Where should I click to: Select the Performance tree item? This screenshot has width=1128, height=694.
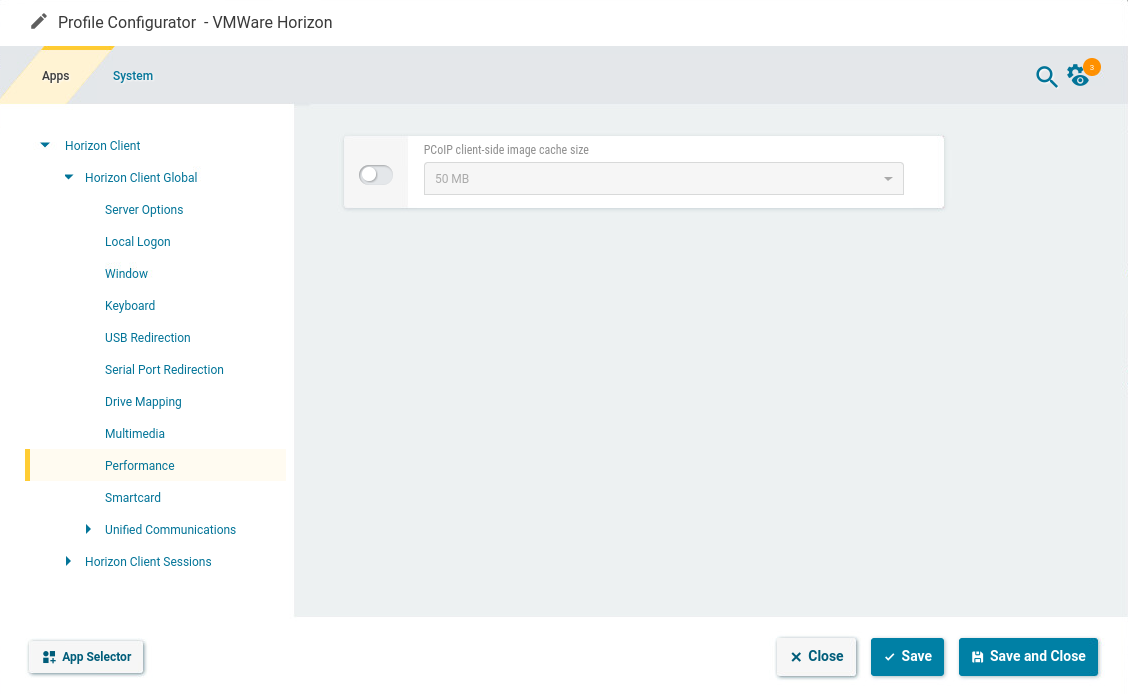[x=155, y=465]
